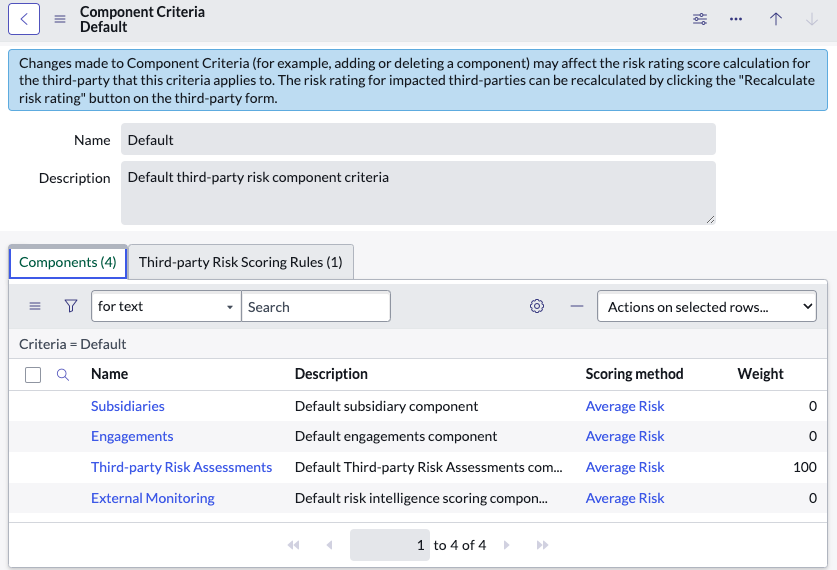Jump to last page of the list

[542, 545]
